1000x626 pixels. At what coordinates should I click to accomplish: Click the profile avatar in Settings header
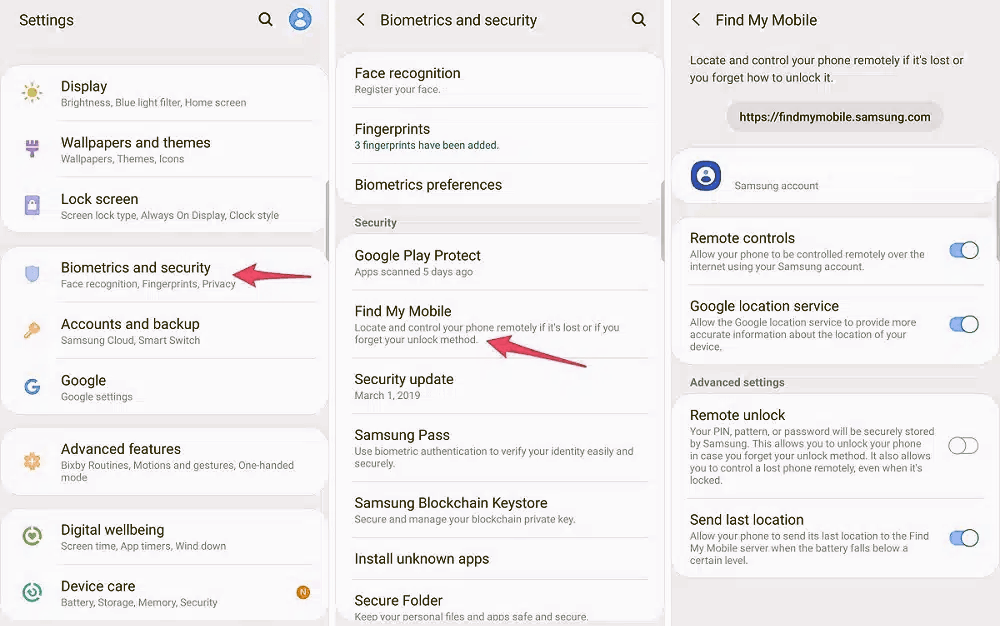coord(300,19)
